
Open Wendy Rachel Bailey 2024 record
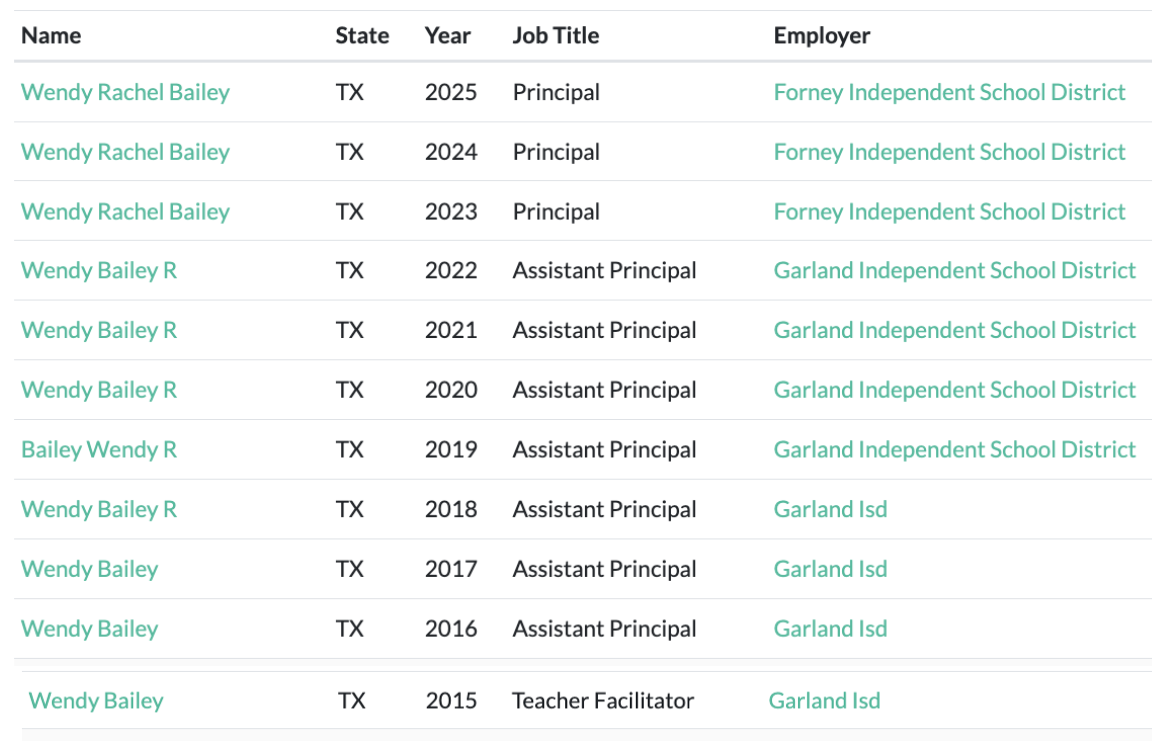click(x=125, y=152)
